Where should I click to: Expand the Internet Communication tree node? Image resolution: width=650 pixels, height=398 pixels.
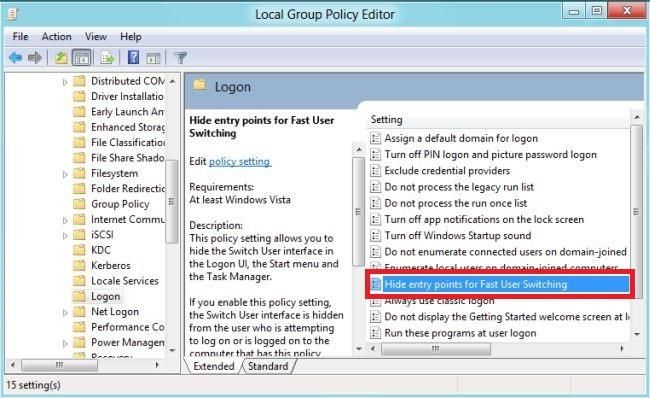pyautogui.click(x=65, y=220)
